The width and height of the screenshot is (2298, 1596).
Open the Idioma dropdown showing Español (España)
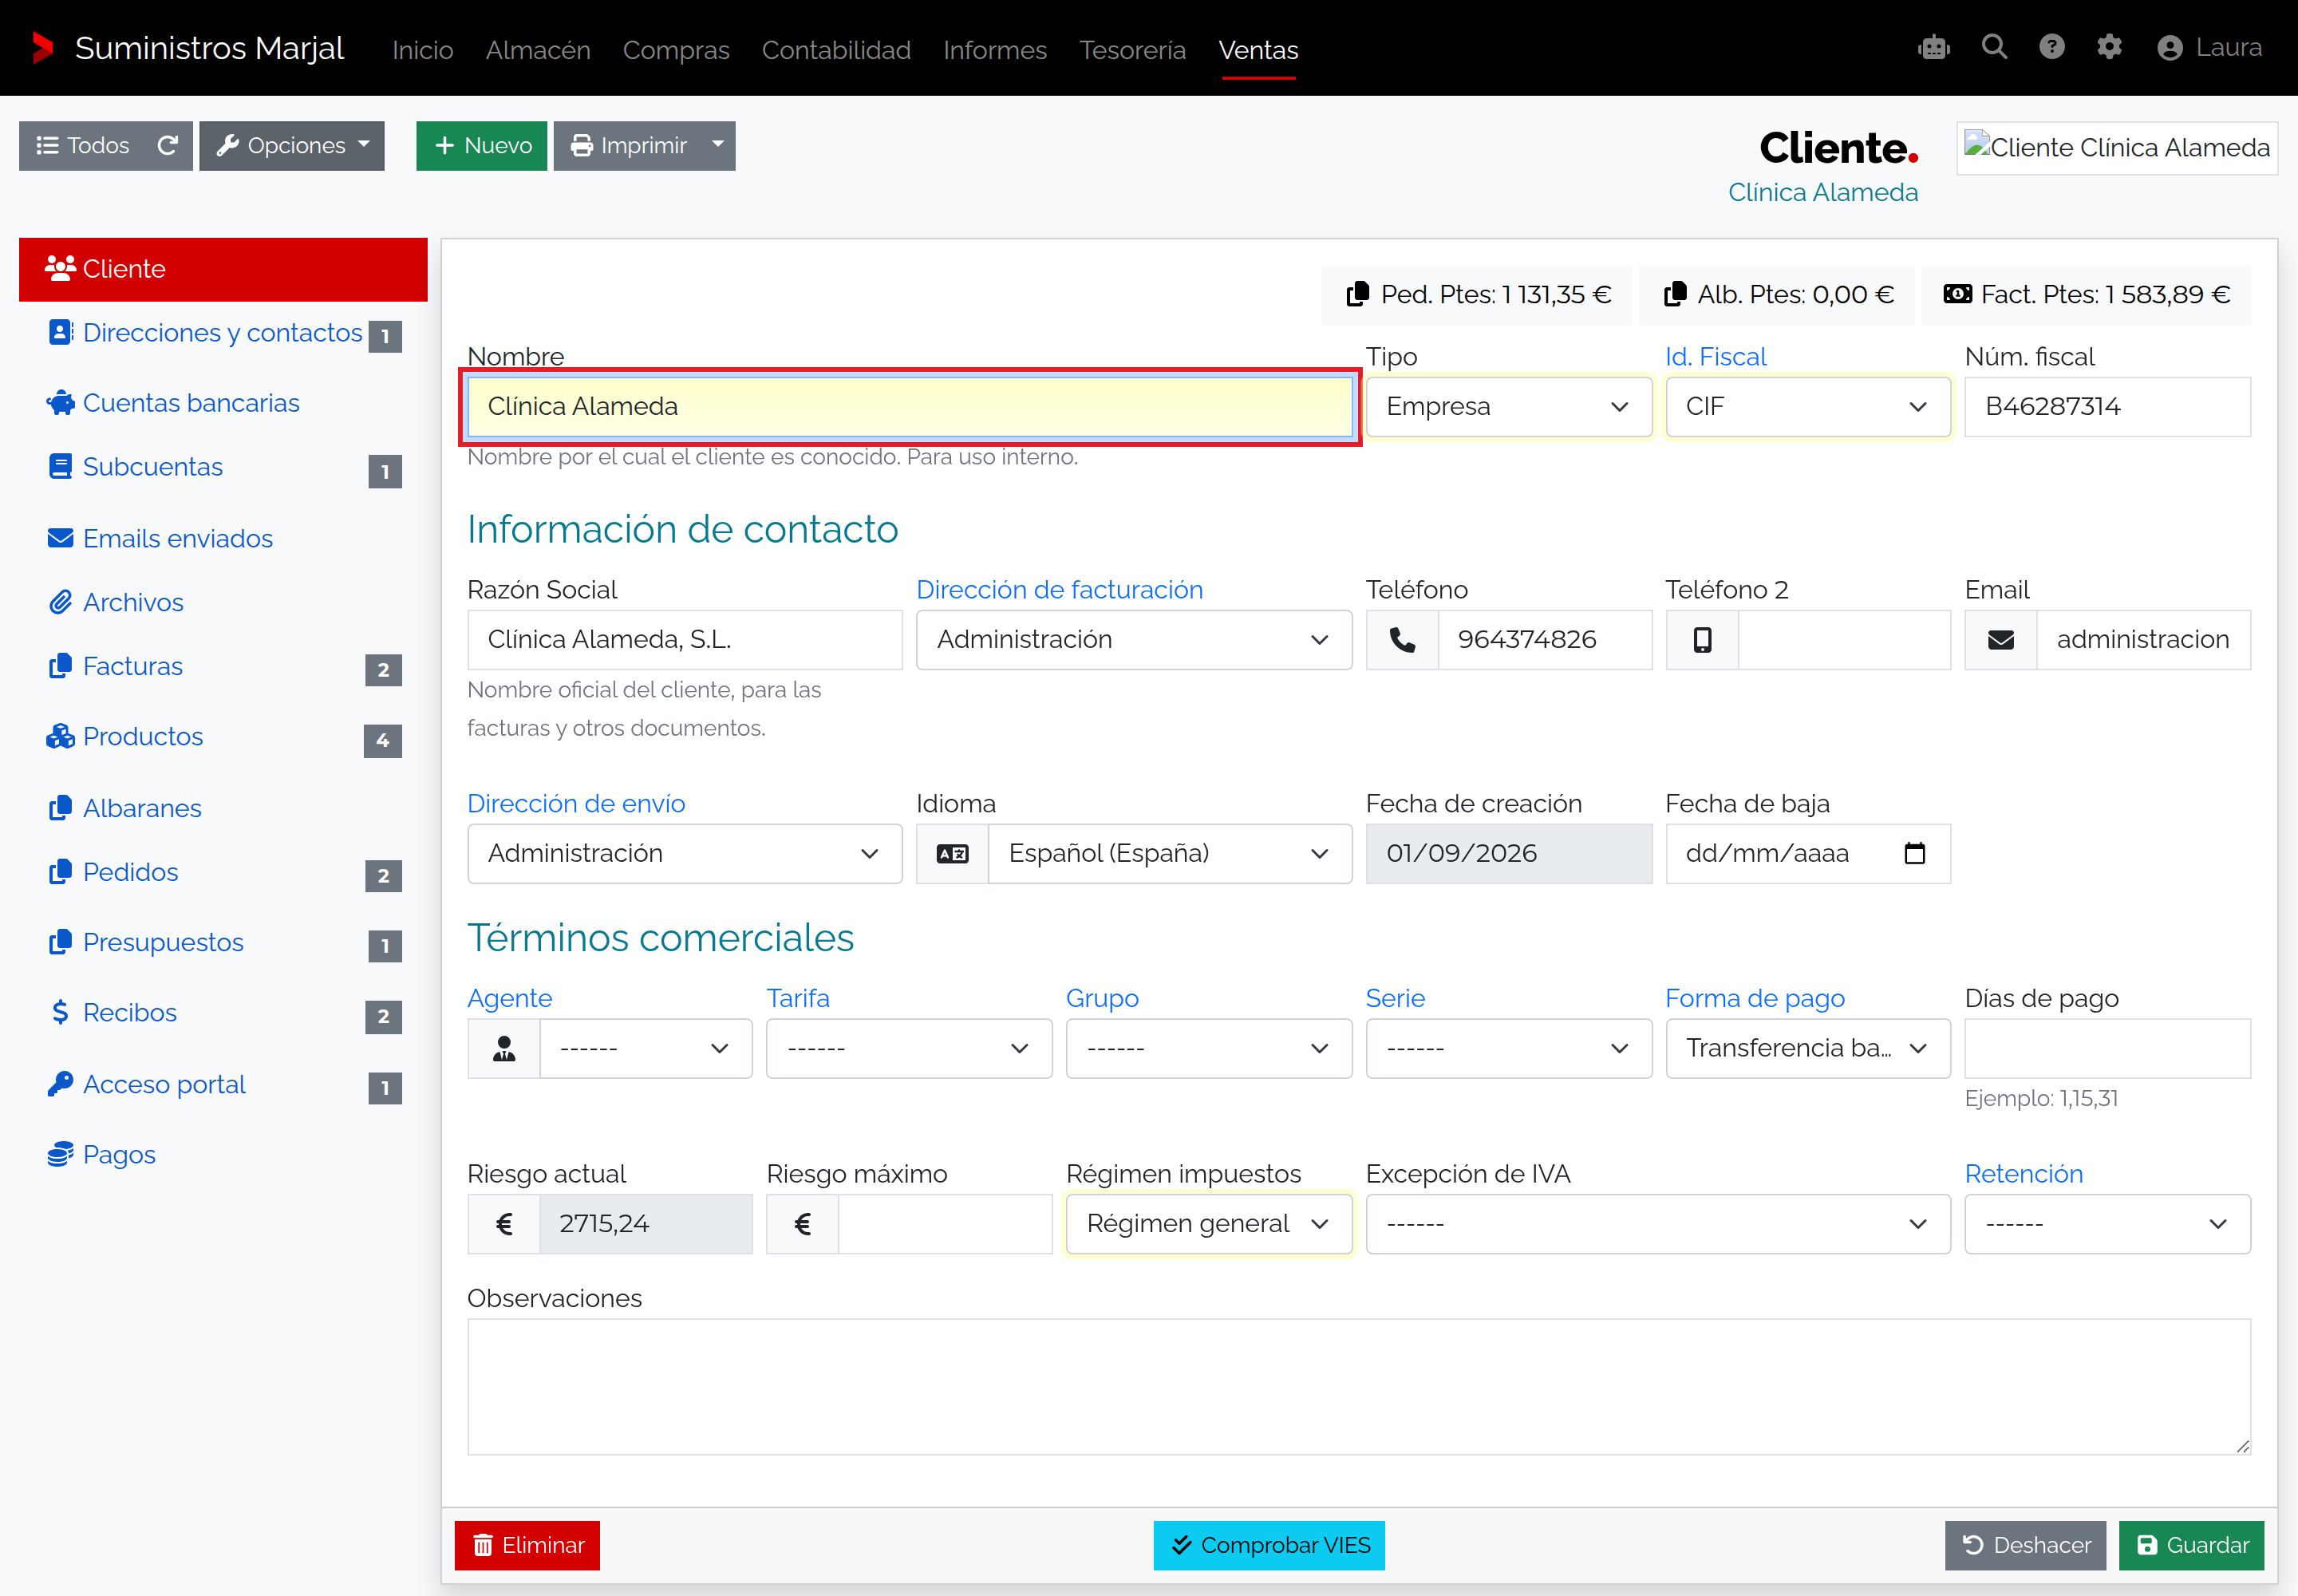(1169, 853)
